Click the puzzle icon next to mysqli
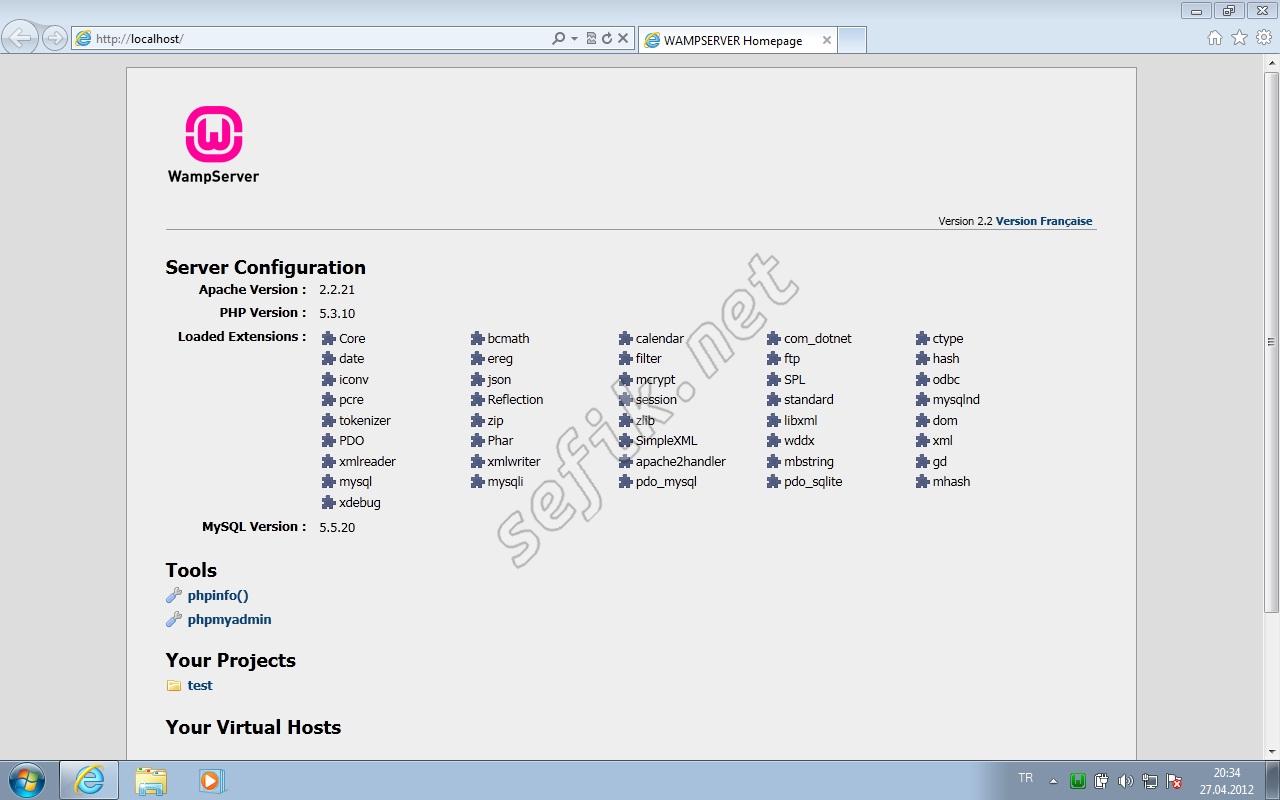 pos(478,481)
